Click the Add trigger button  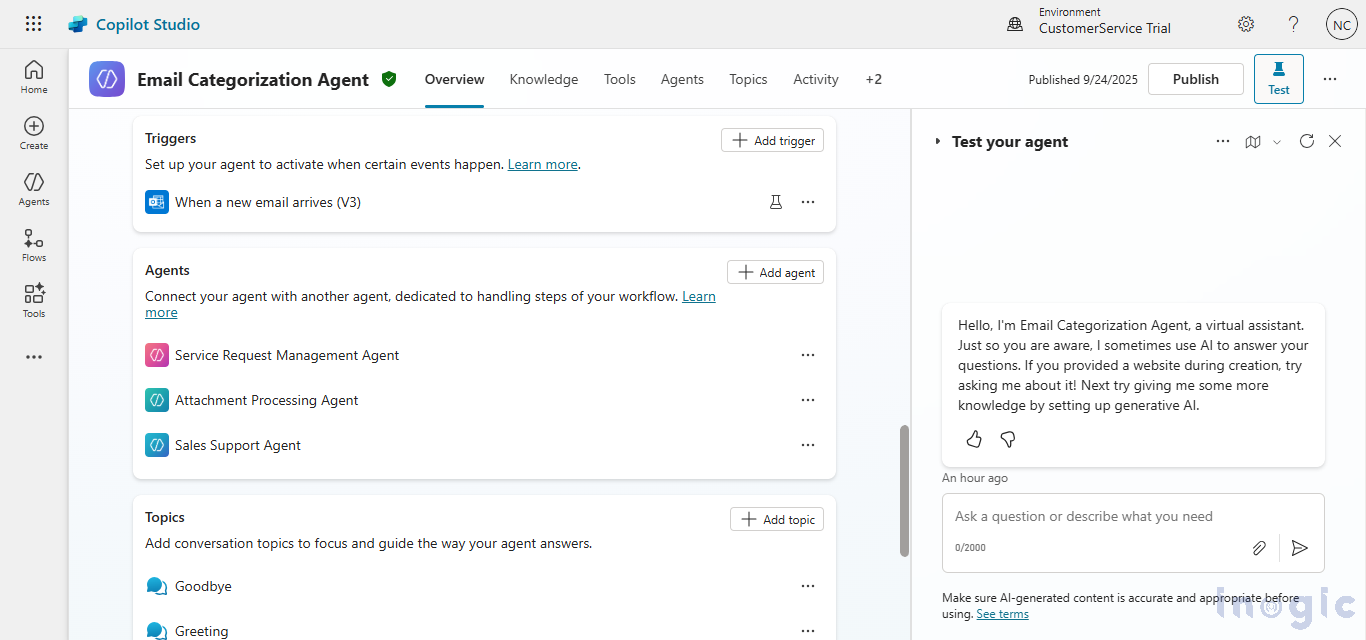pyautogui.click(x=773, y=140)
